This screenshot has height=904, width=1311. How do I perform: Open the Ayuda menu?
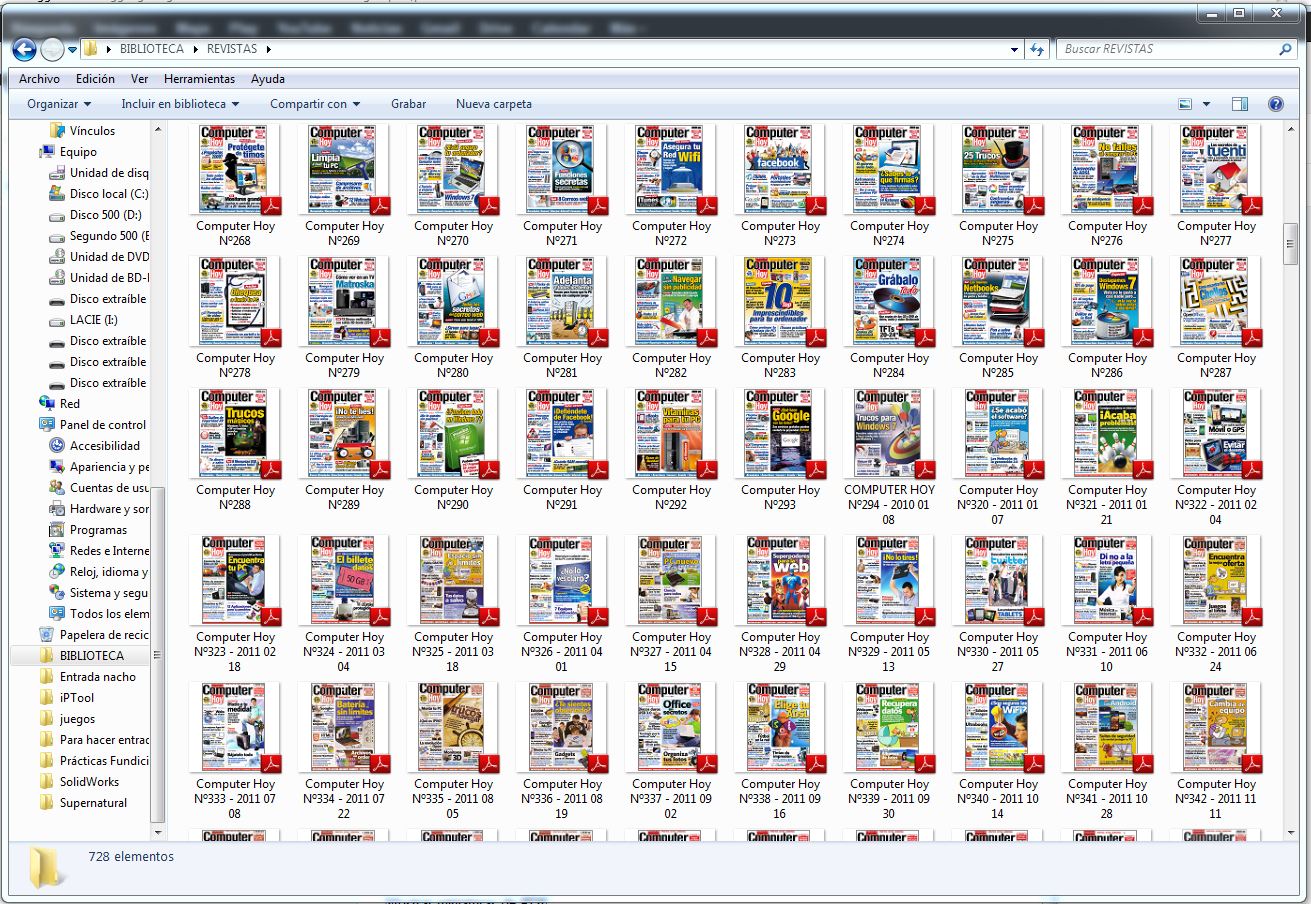click(x=268, y=79)
